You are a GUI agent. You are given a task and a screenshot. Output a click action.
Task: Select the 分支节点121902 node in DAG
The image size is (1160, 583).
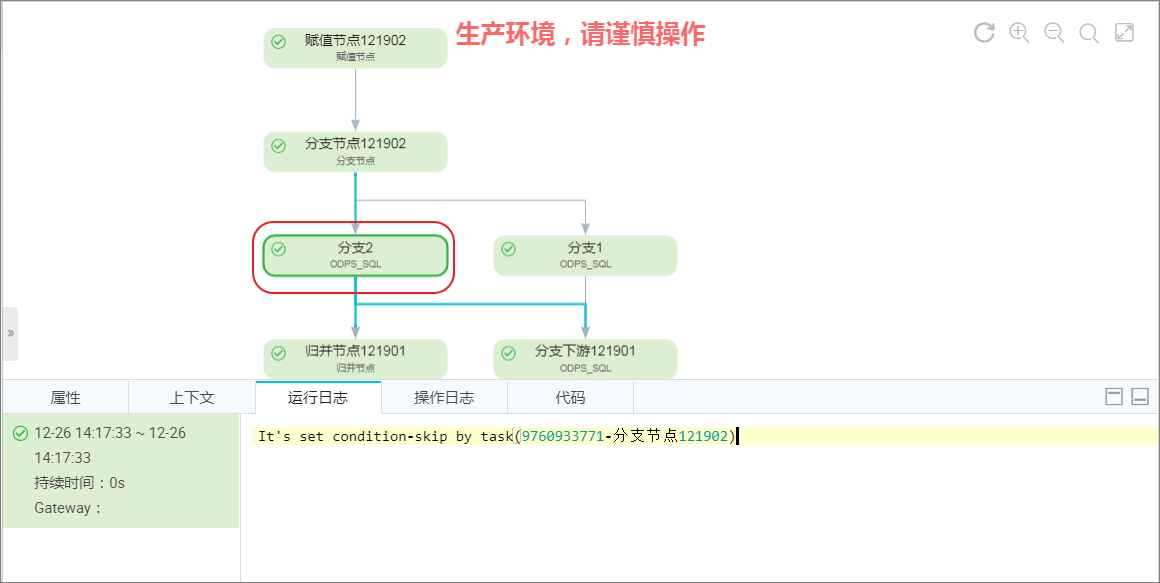pos(355,152)
